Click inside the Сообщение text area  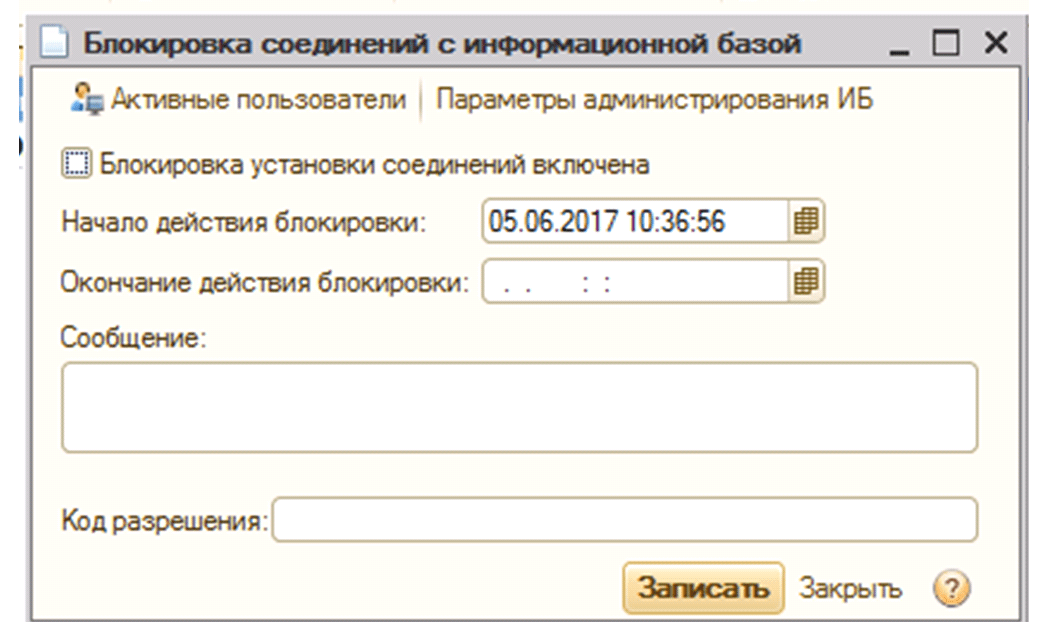(x=519, y=407)
